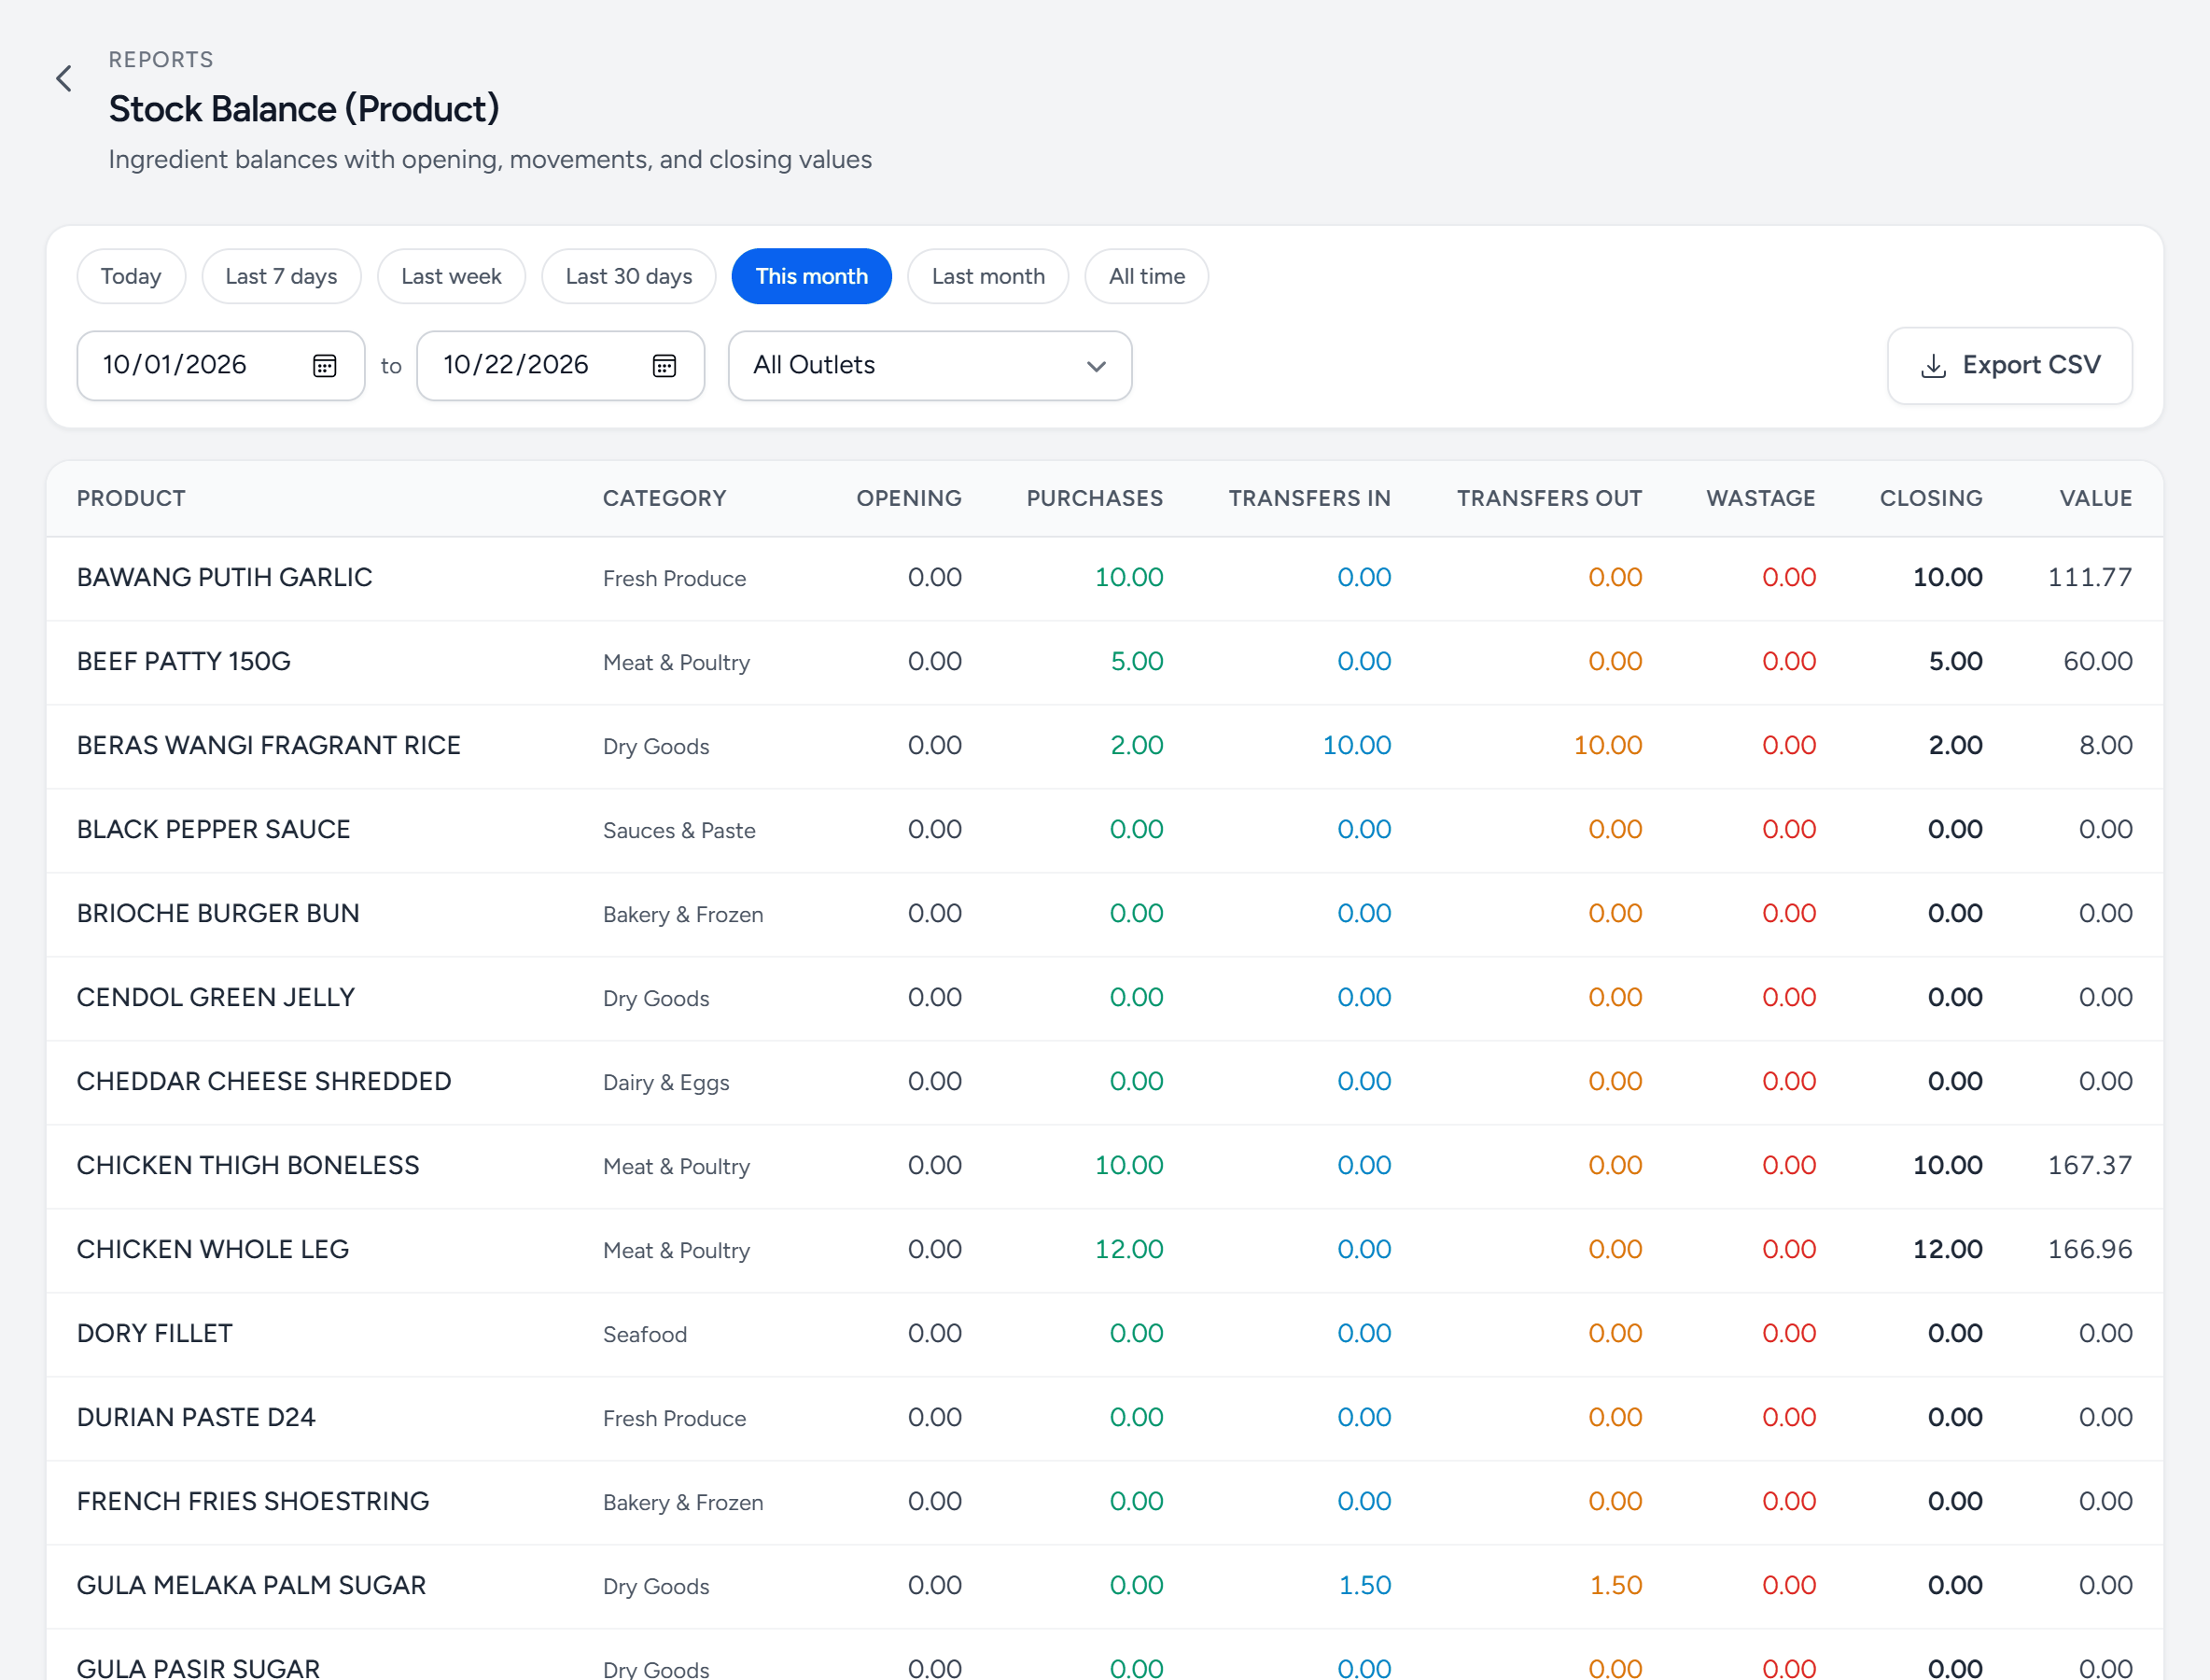Screen dimensions: 2210x1680
Task: Open the end date calendar picker icon
Action: (x=665, y=366)
